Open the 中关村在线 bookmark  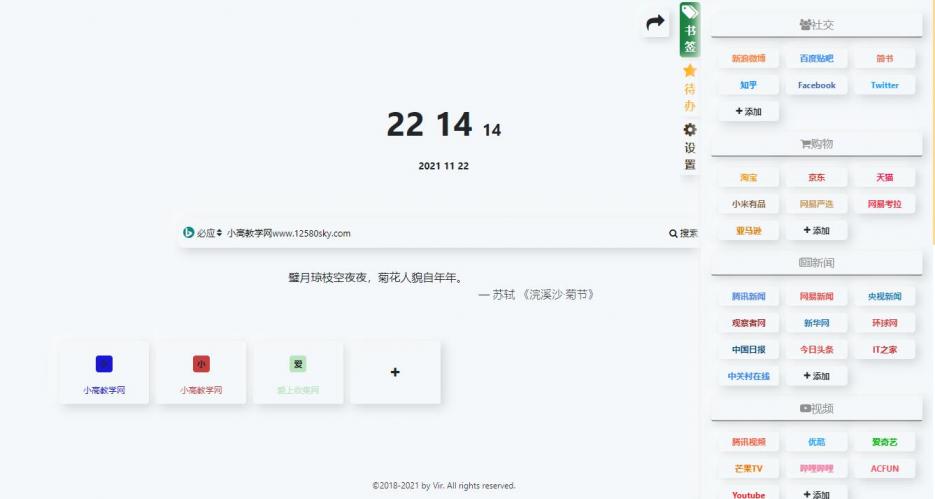click(748, 376)
